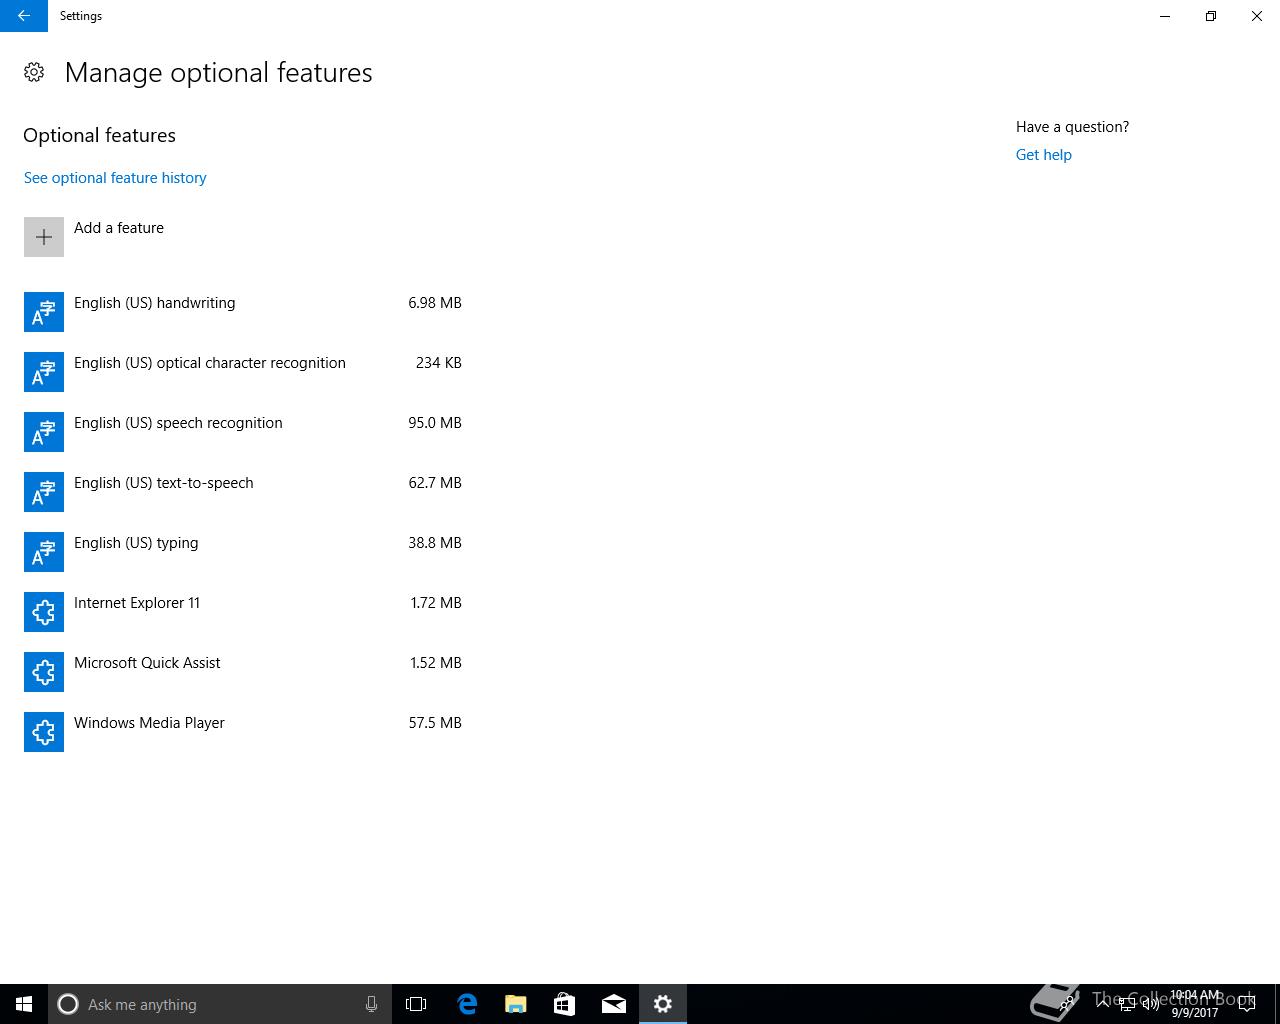Click the gear icon beside Manage optional features

click(x=34, y=72)
